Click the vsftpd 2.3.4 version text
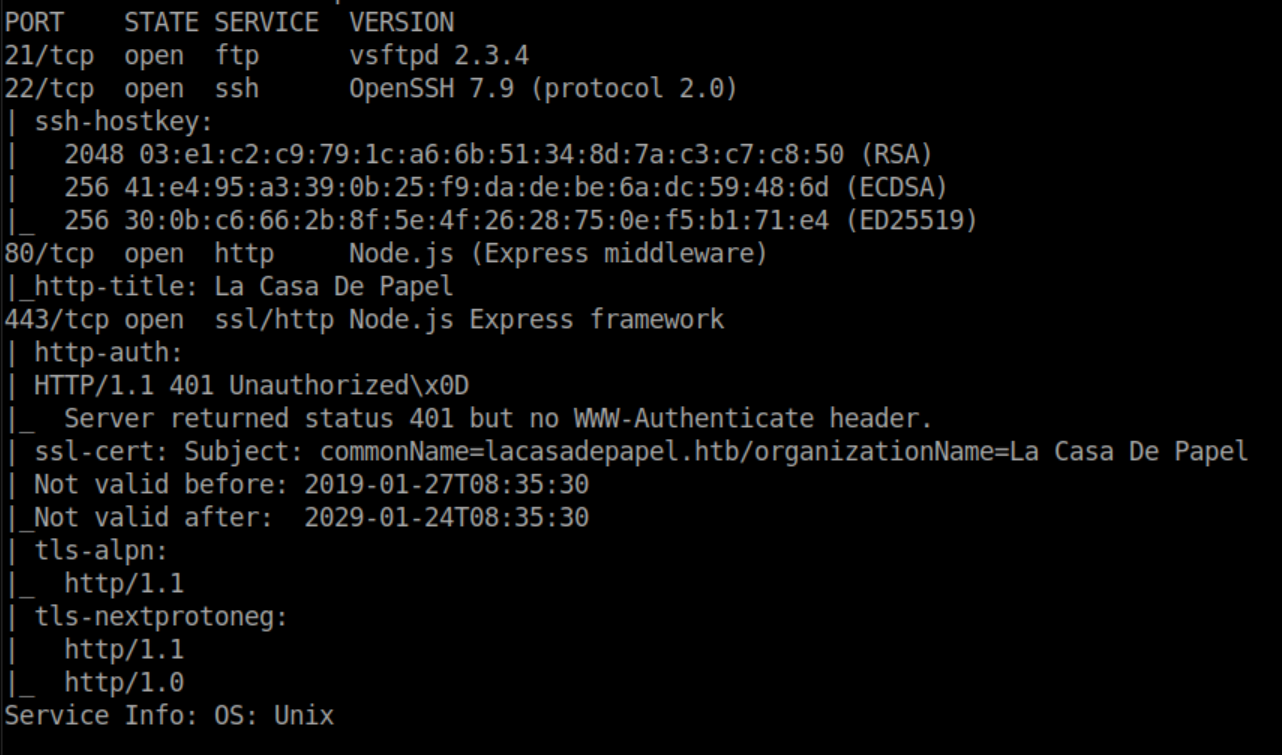 438,55
